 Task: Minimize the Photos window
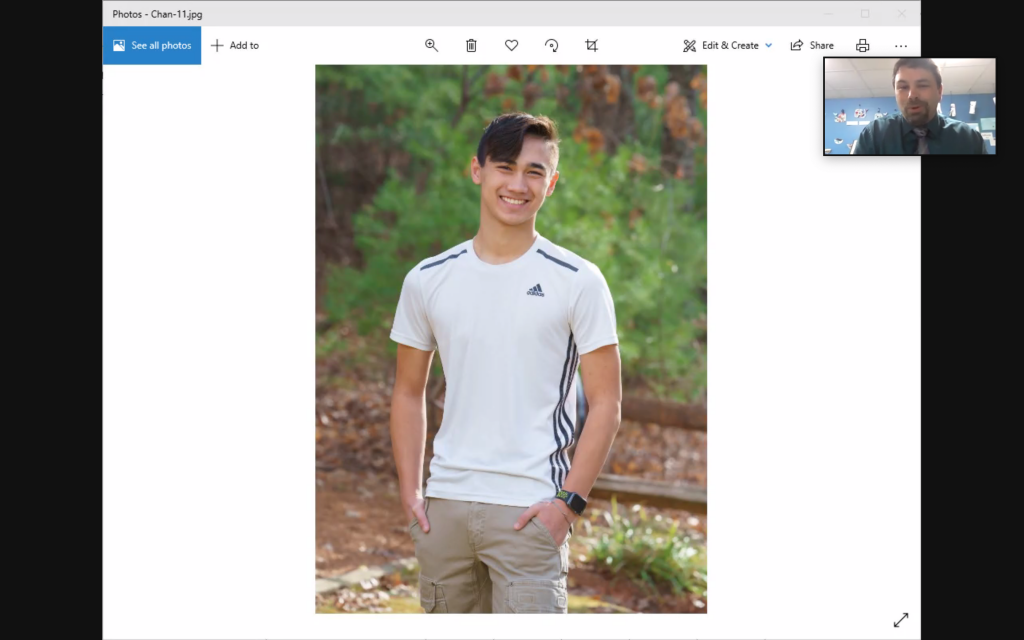[828, 14]
